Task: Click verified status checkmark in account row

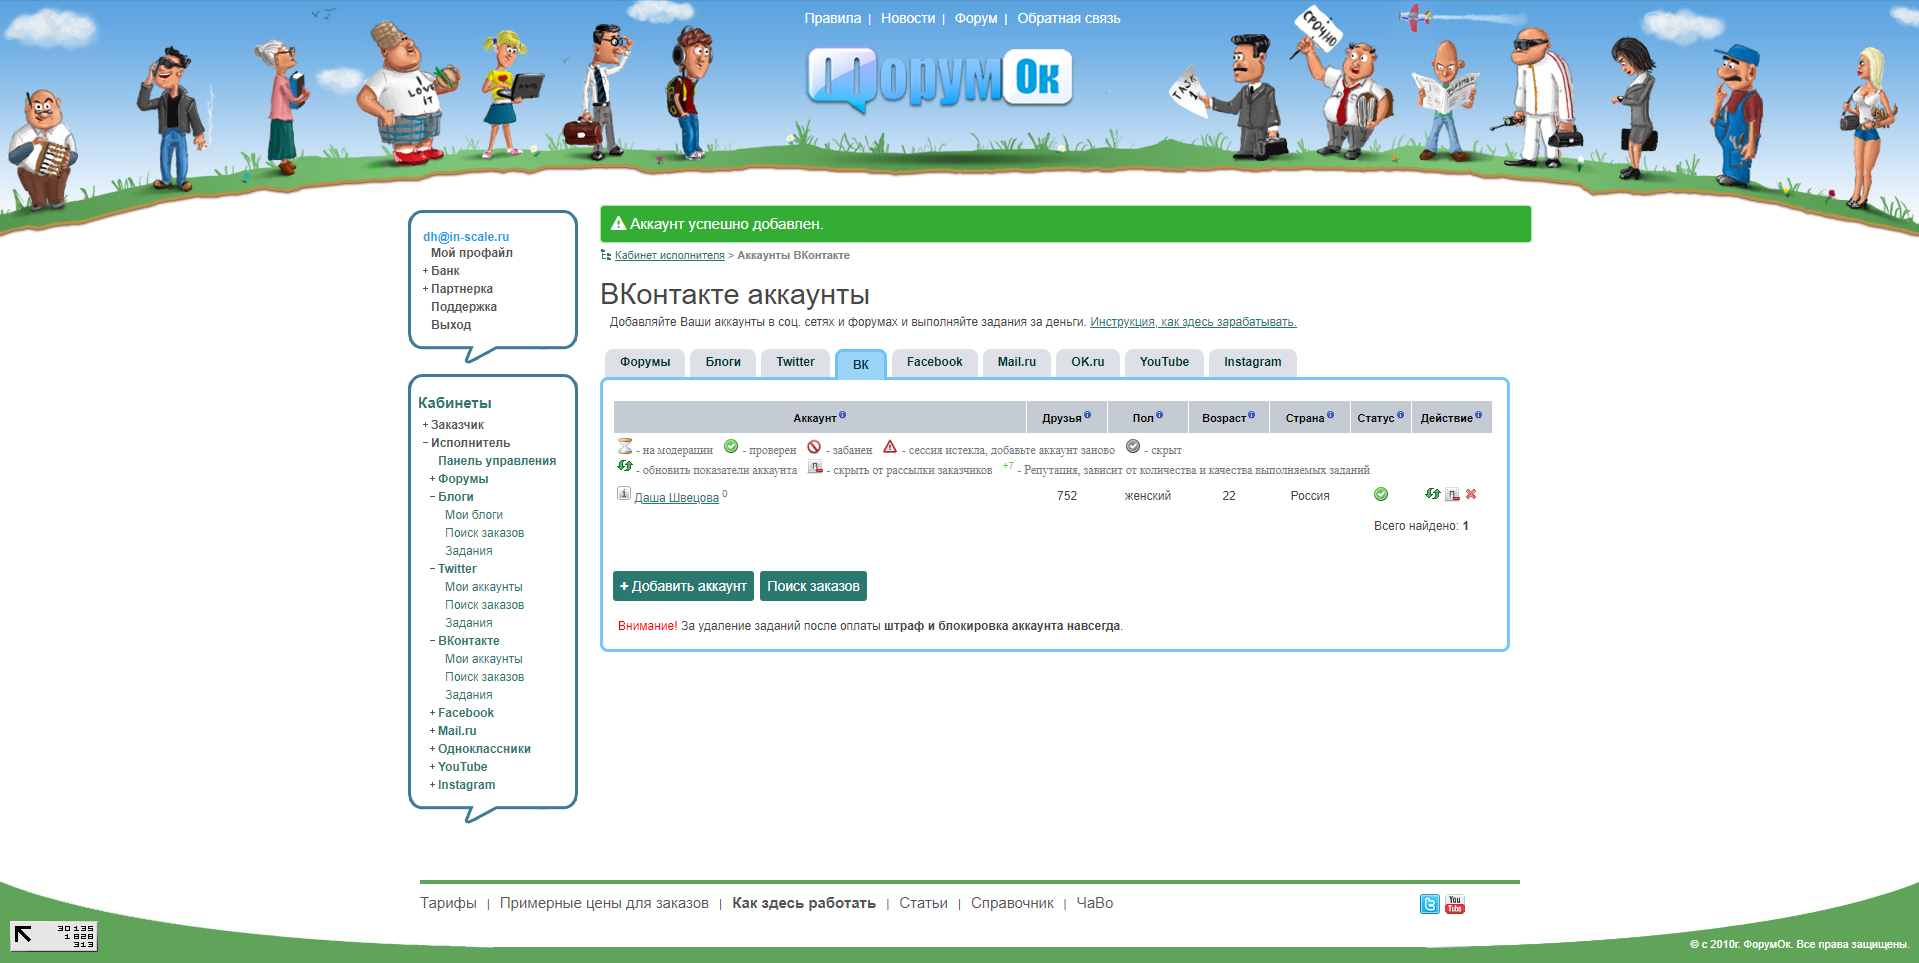Action: click(1381, 494)
